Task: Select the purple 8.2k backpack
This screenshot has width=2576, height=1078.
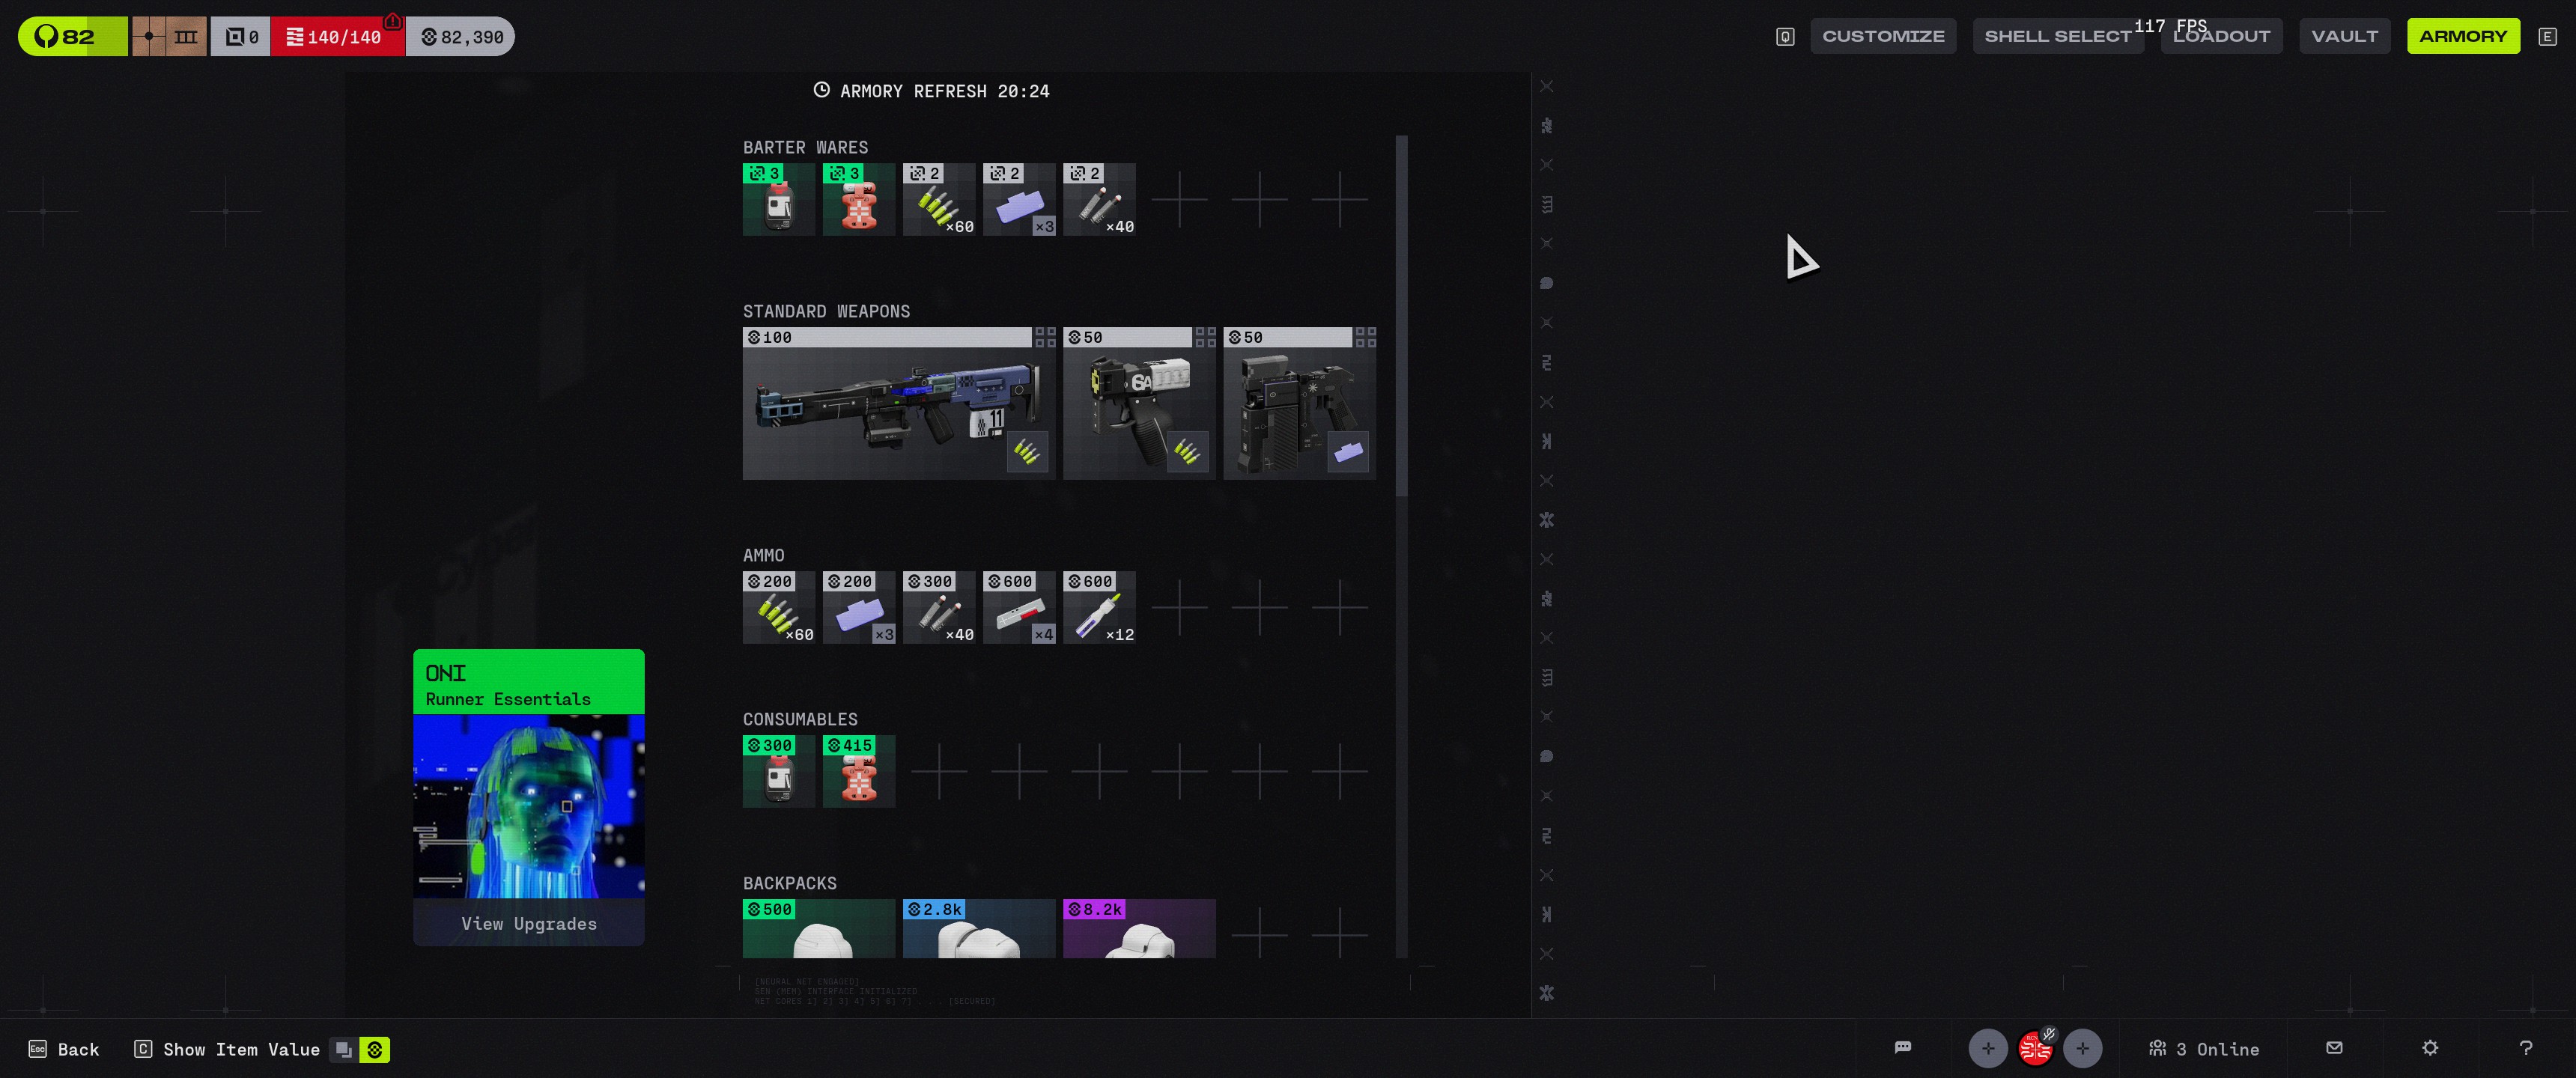Action: 1139,930
